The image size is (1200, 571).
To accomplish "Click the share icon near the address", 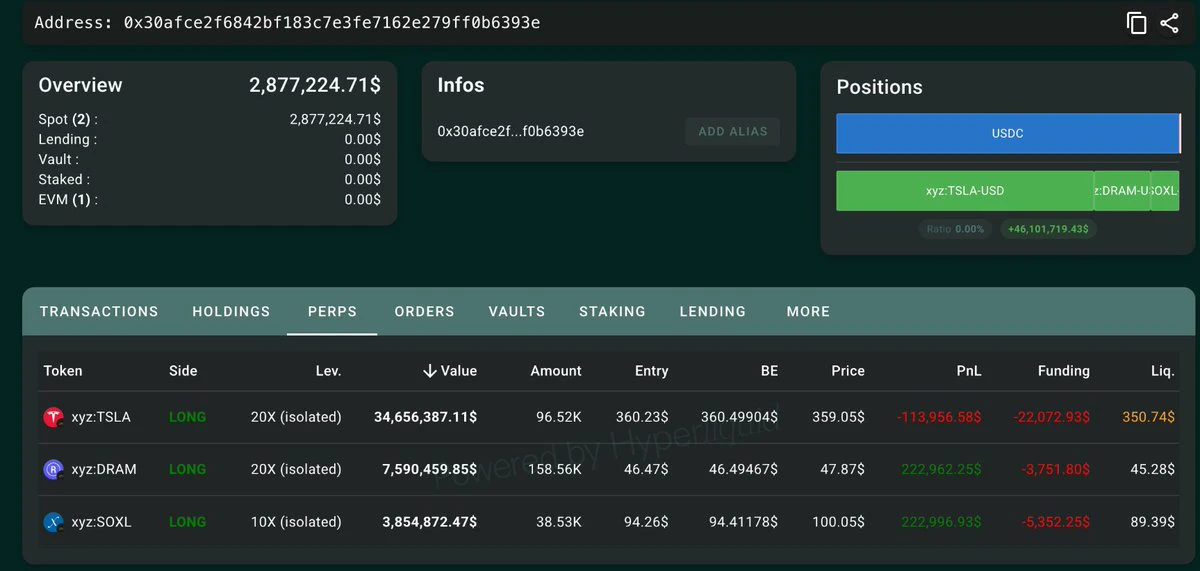I will (x=1169, y=23).
